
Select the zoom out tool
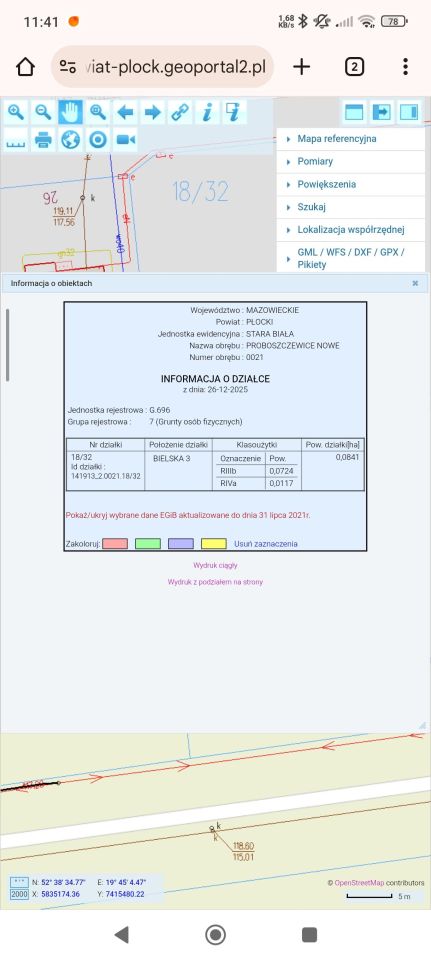pos(43,112)
